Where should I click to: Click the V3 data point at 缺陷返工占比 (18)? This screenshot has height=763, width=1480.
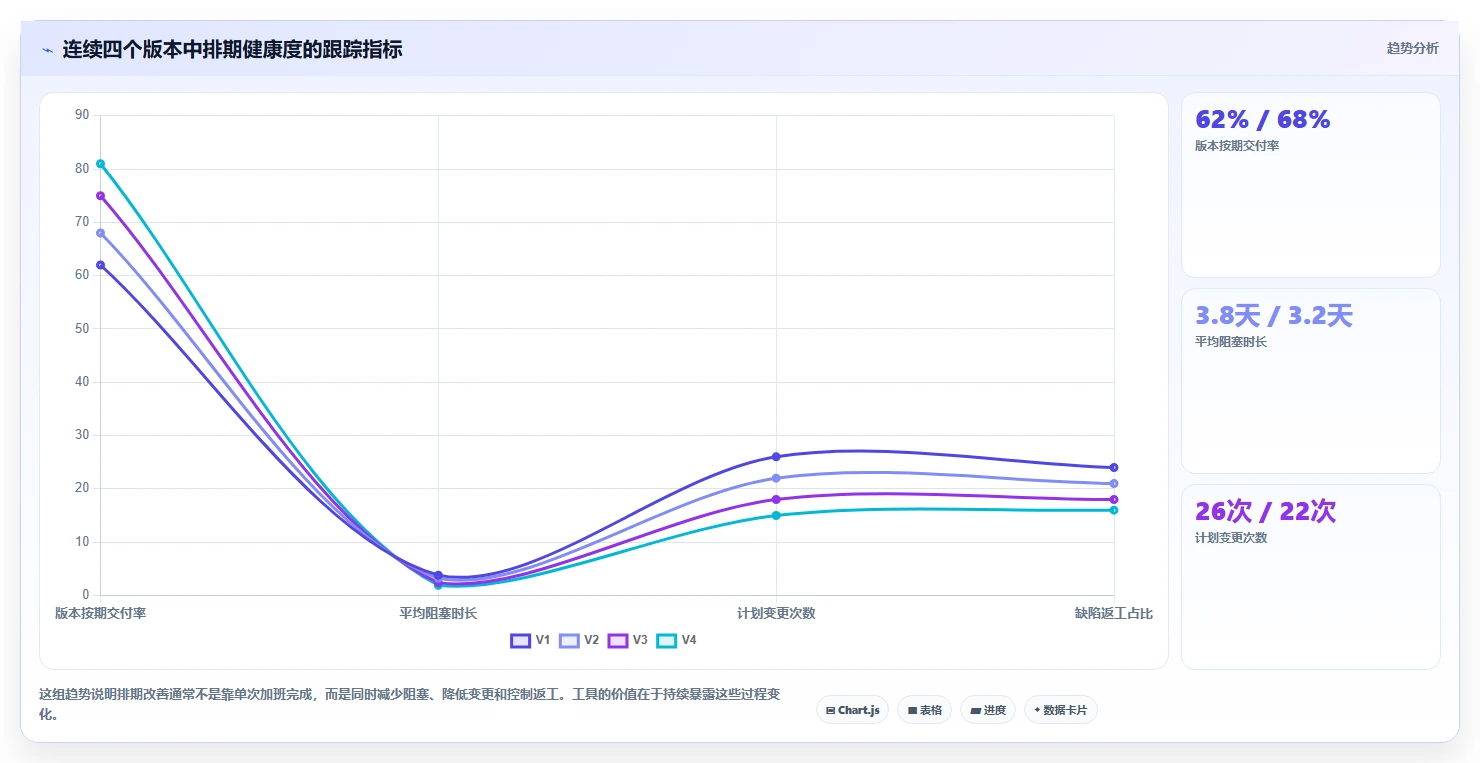coord(1114,499)
